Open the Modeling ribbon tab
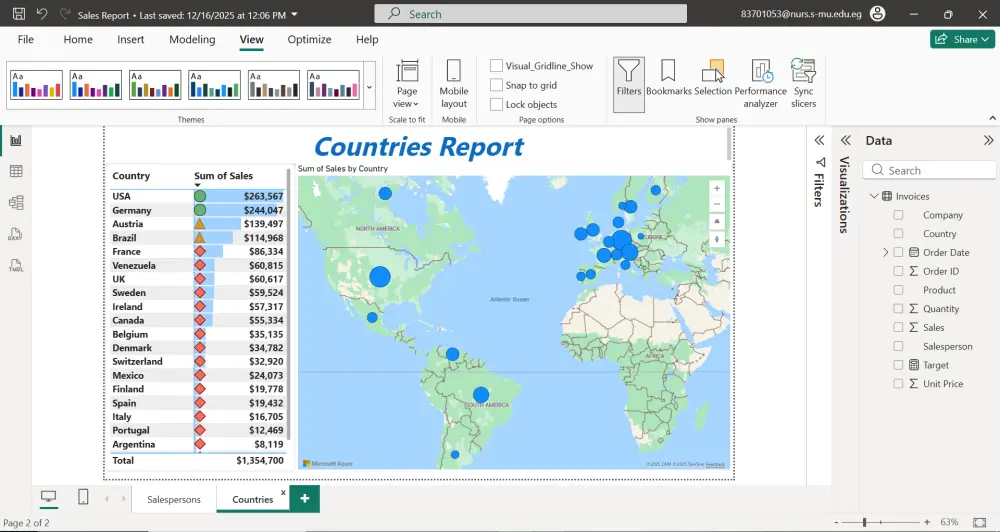The width and height of the screenshot is (1000, 532). [x=192, y=39]
